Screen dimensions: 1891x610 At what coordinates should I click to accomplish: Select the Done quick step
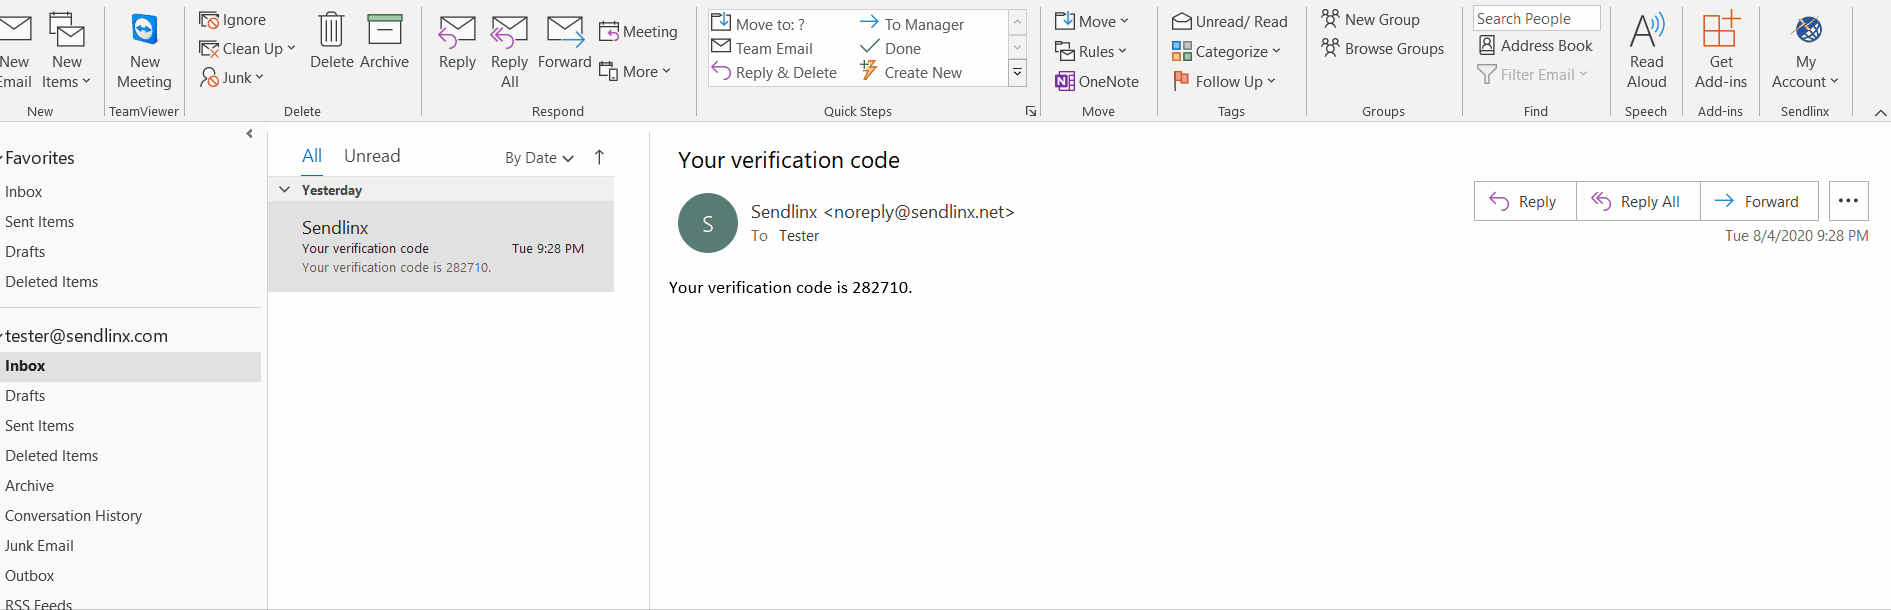pos(890,48)
